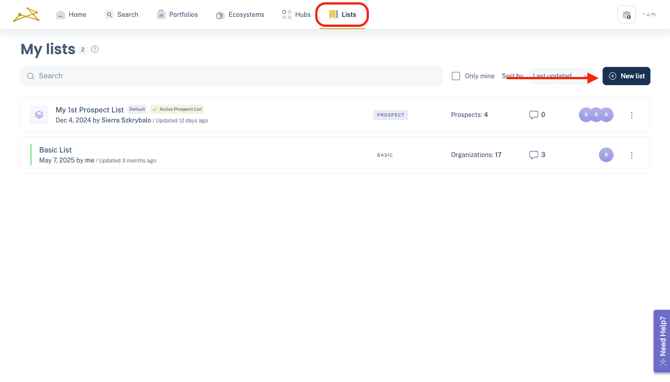
Task: Enable the Only mine checkbox
Action: [x=456, y=76]
